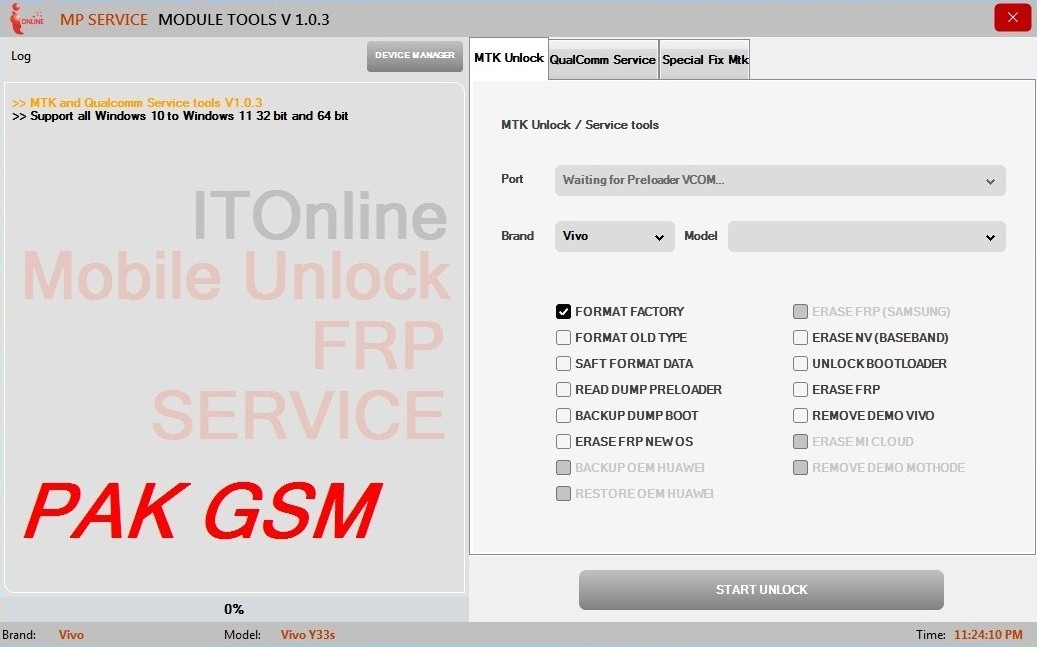Uncheck the FORMAT FACTORY checkbox
The width and height of the screenshot is (1037, 647).
pyautogui.click(x=563, y=312)
